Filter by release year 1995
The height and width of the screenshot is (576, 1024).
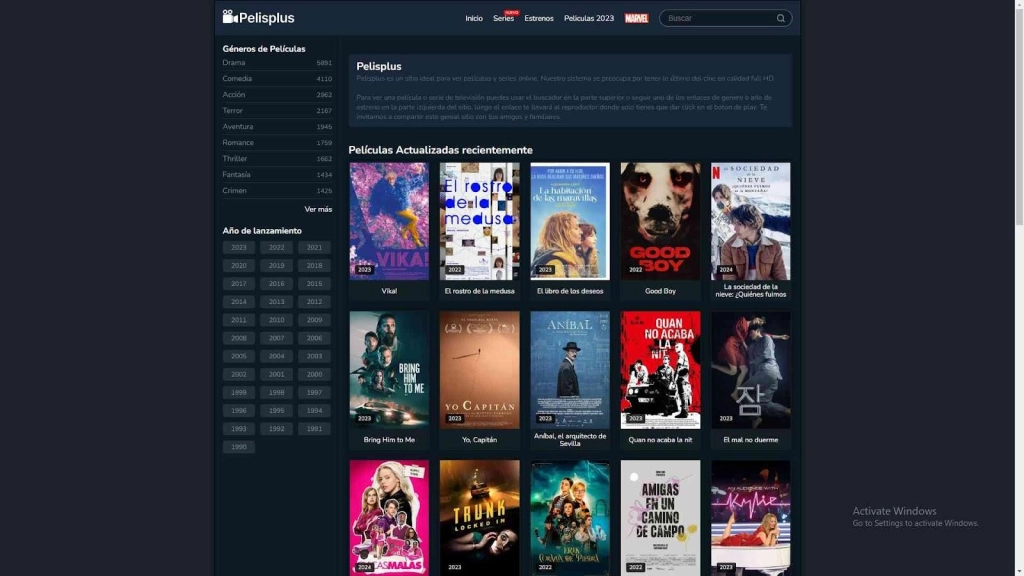pyautogui.click(x=276, y=411)
